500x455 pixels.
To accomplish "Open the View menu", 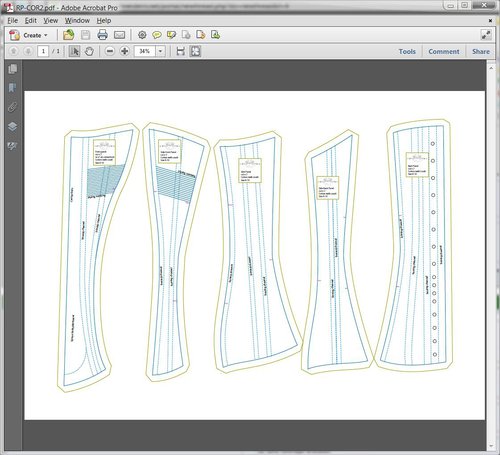I will [x=51, y=20].
